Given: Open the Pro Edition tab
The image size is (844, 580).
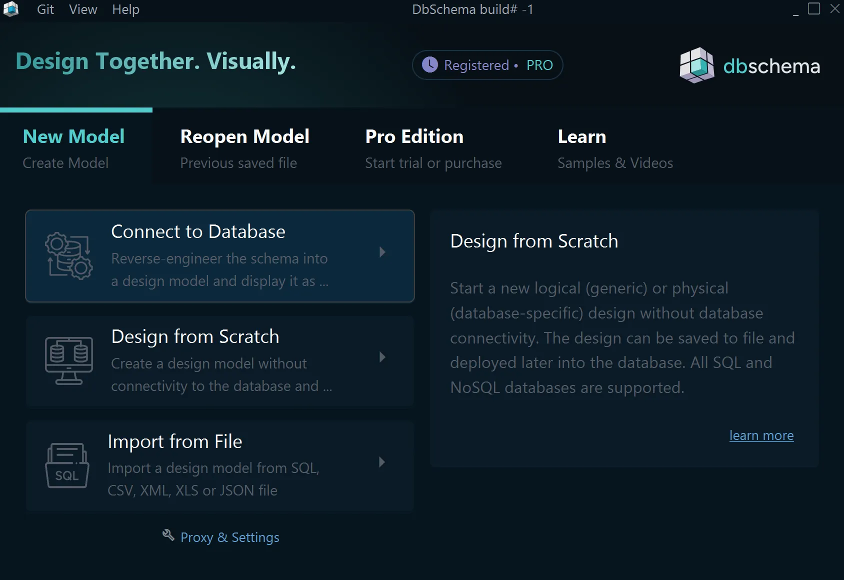Looking at the screenshot, I should click(413, 137).
